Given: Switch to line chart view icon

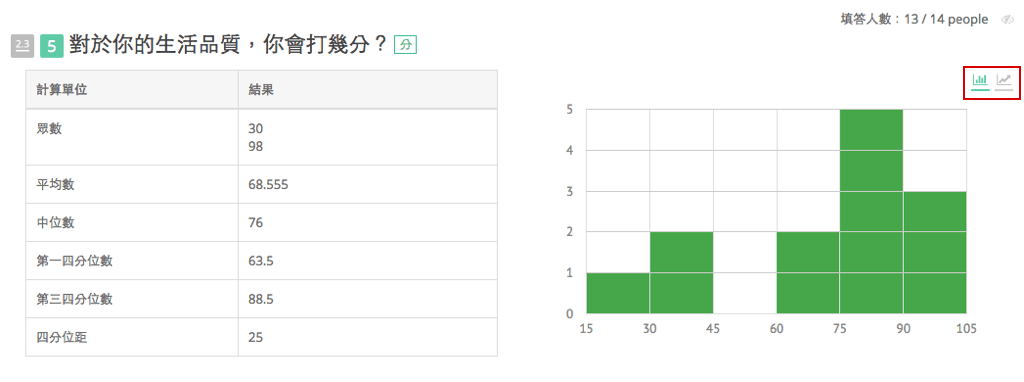Looking at the screenshot, I should click(1003, 82).
